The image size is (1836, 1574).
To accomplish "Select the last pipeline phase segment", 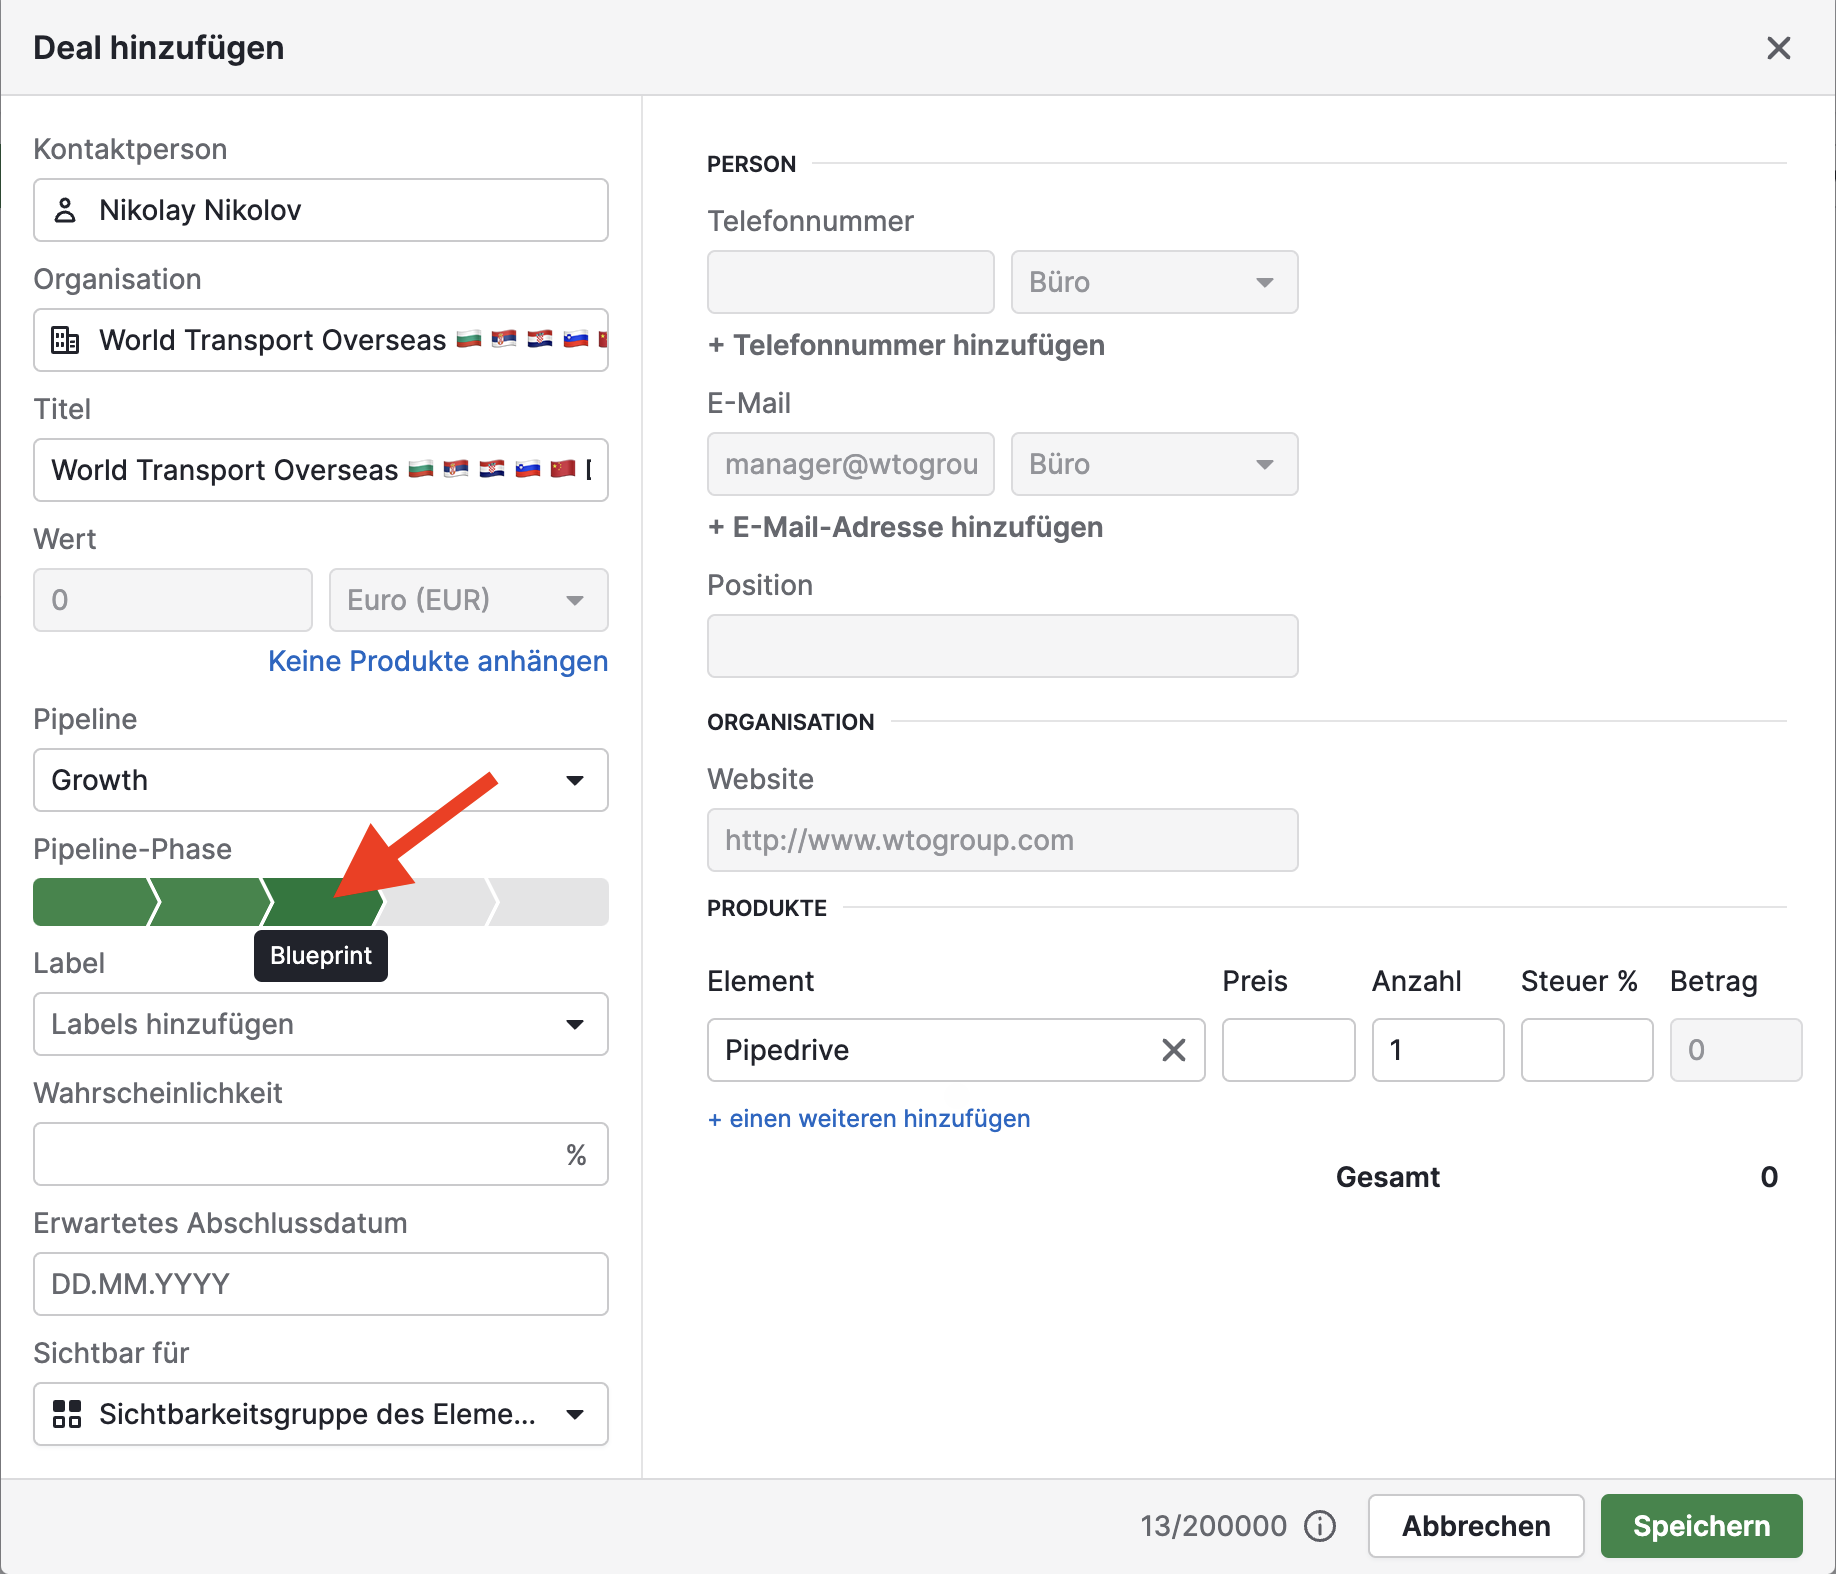I will [552, 902].
